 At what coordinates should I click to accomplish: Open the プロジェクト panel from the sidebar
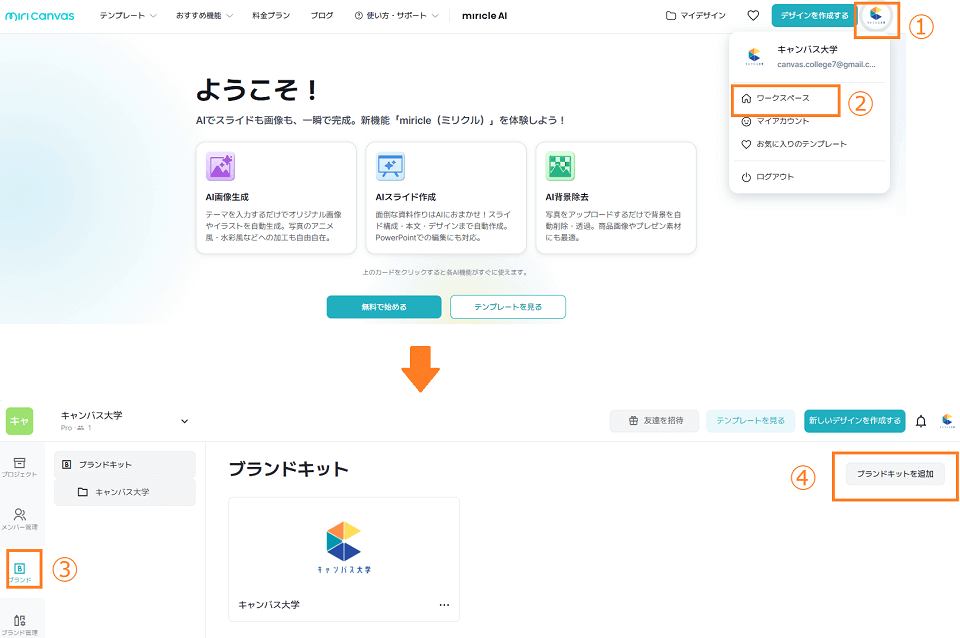pos(22,465)
